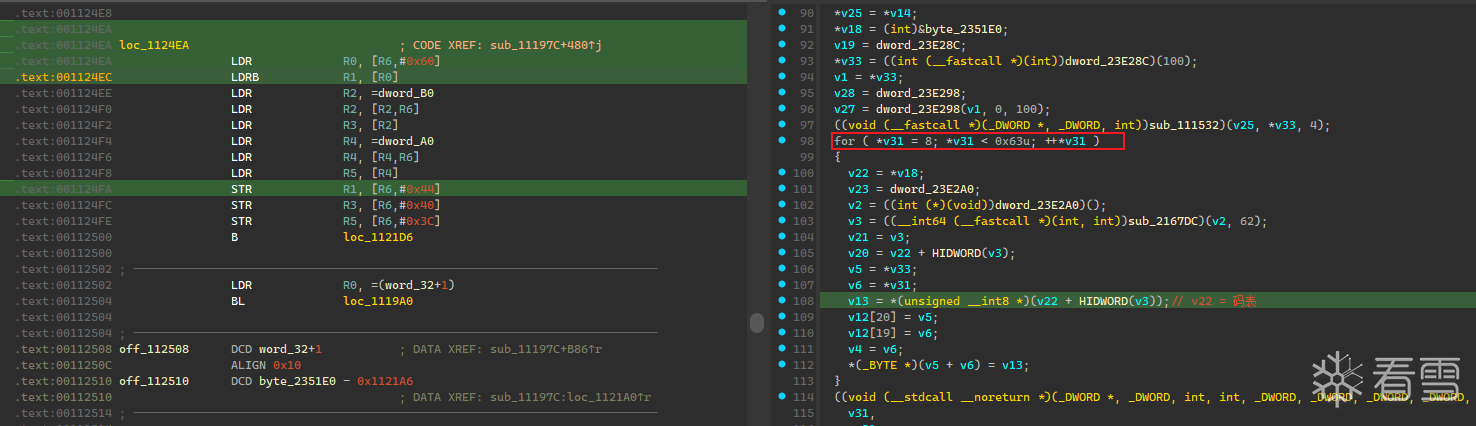This screenshot has width=1476, height=426.
Task: Click the vertical scrollbar thumb between panes
Action: point(758,323)
